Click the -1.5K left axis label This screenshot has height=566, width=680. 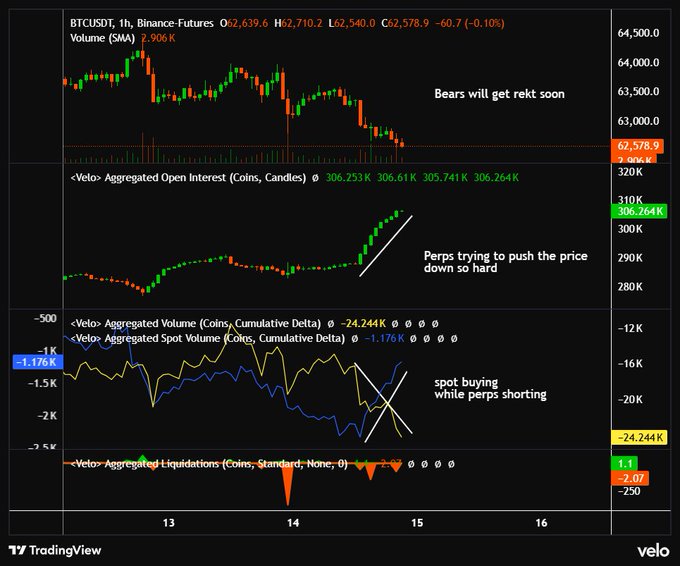click(42, 383)
